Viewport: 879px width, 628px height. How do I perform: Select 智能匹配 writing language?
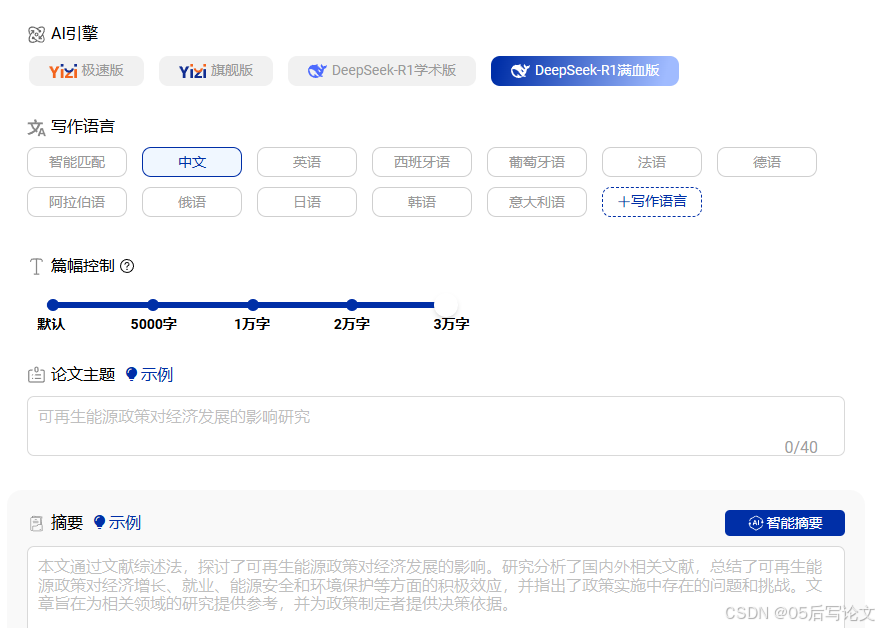coord(77,162)
